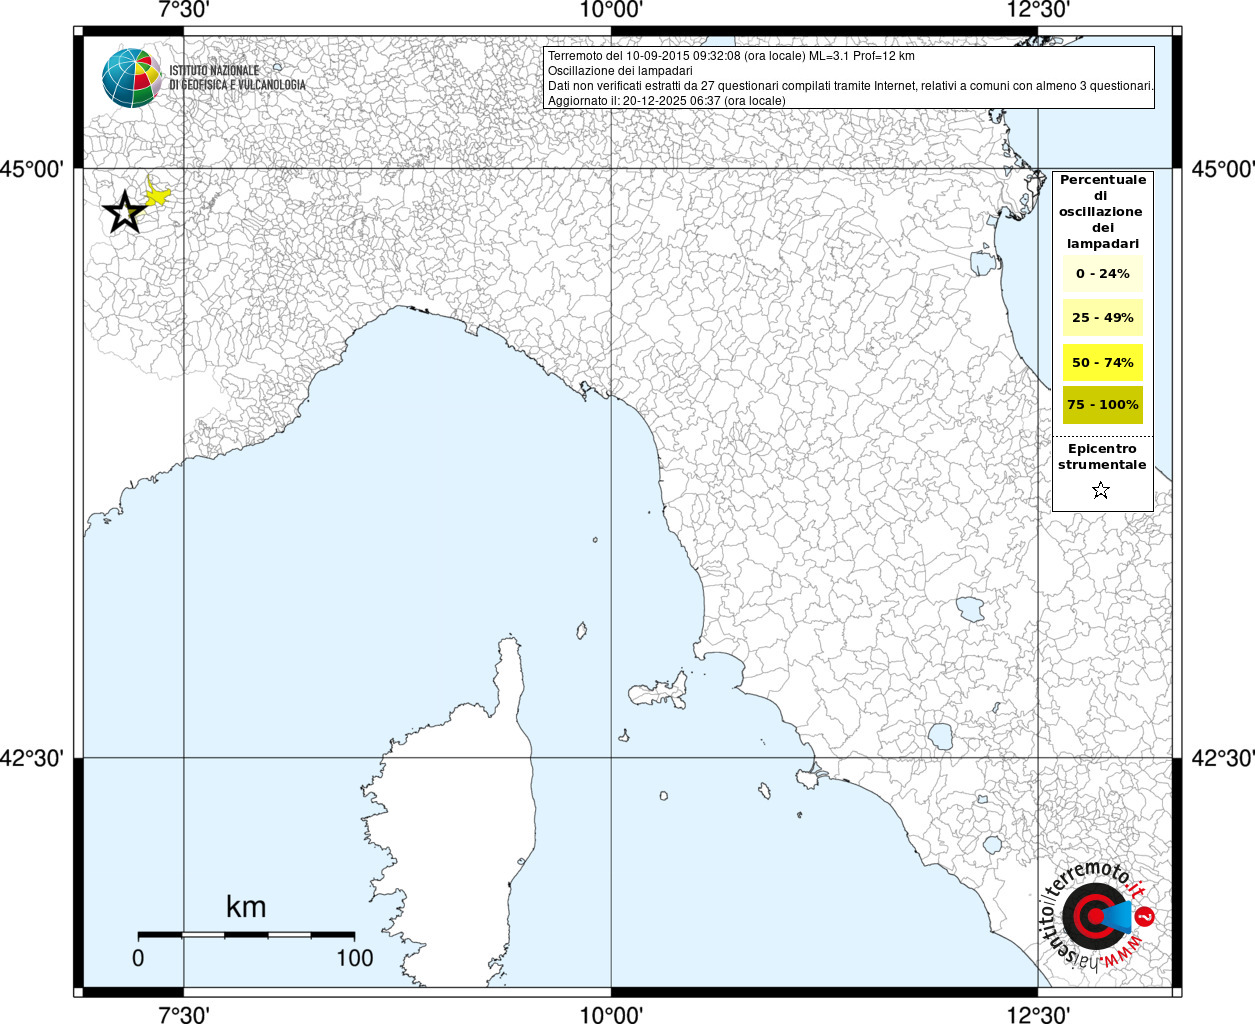Click the top 10°00' longitude label

(x=610, y=11)
